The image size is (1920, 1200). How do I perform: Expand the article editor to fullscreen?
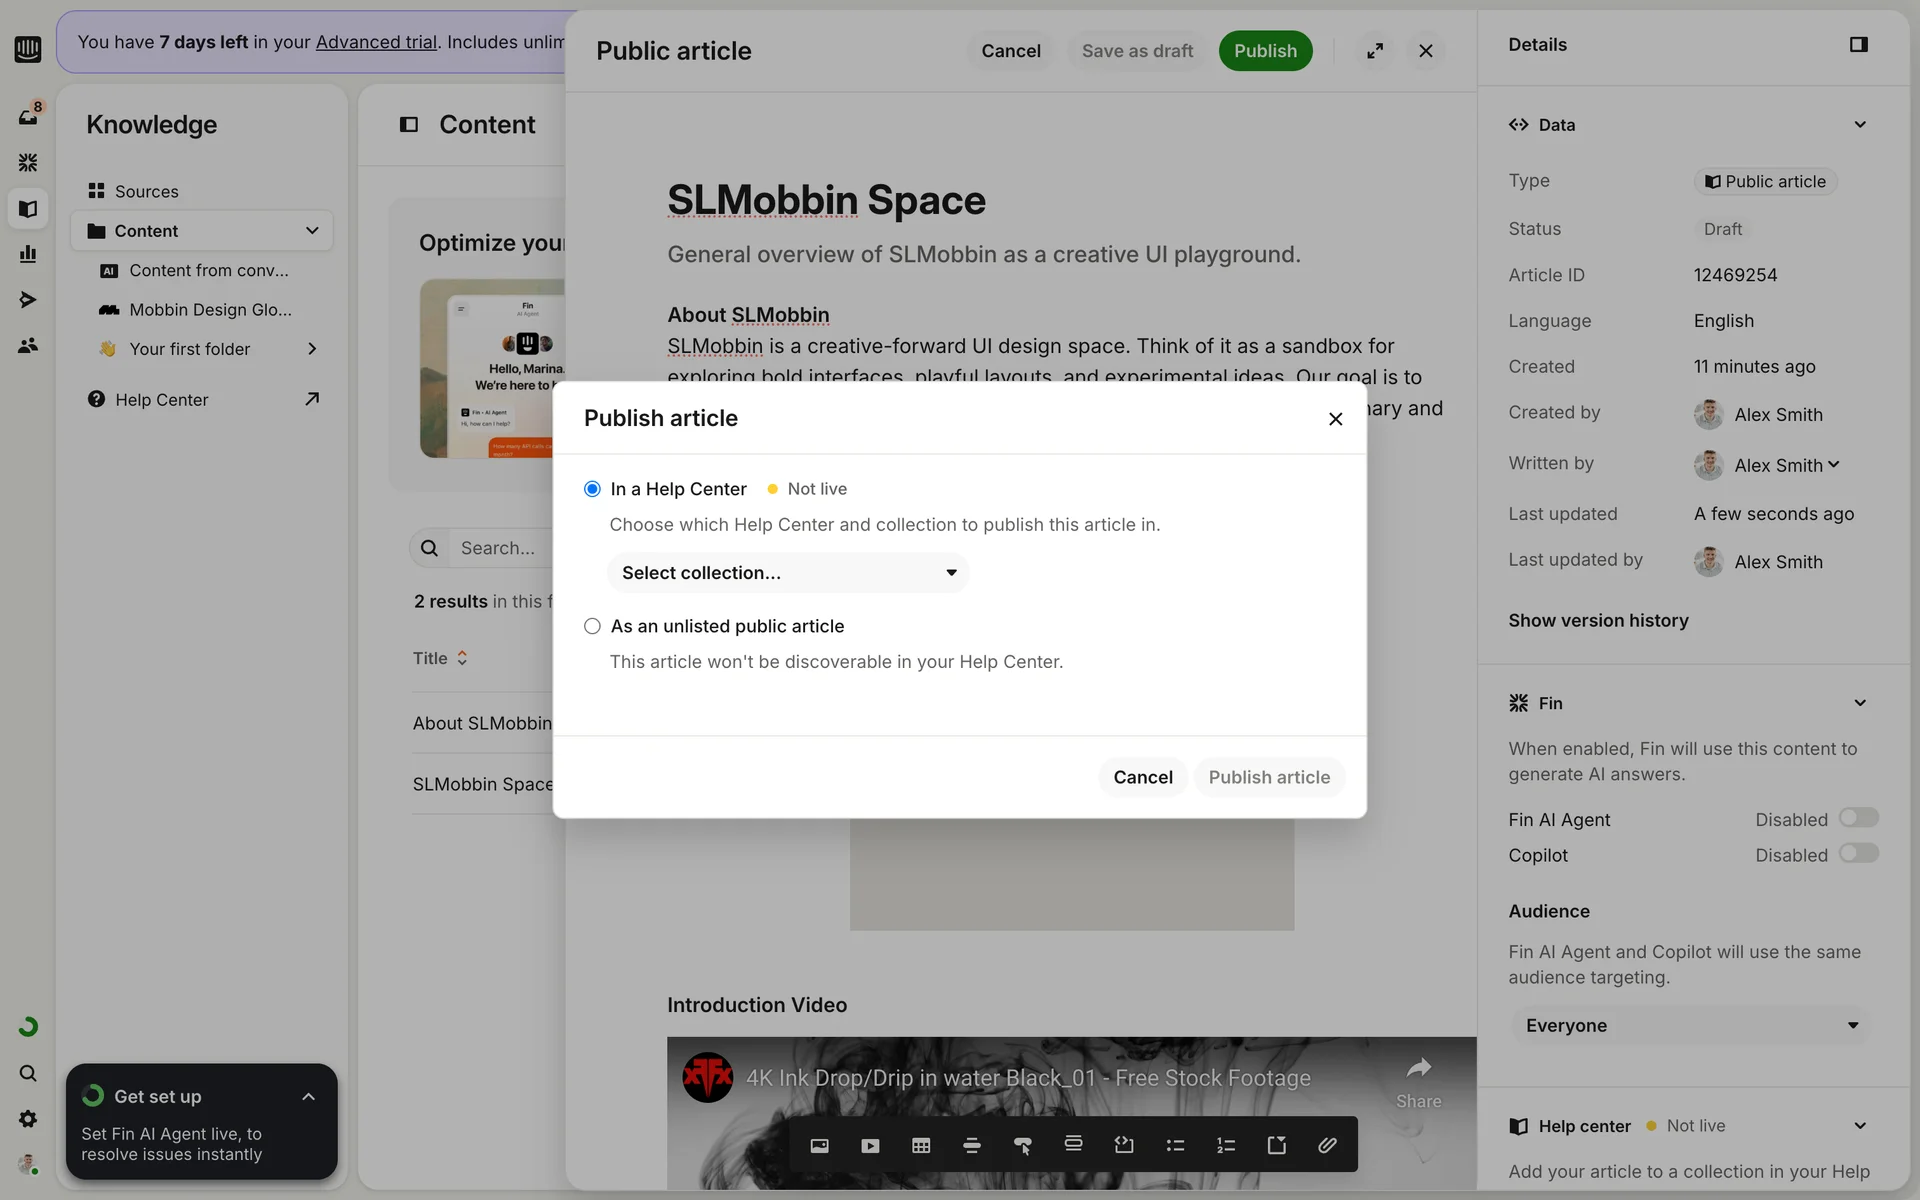click(x=1375, y=51)
